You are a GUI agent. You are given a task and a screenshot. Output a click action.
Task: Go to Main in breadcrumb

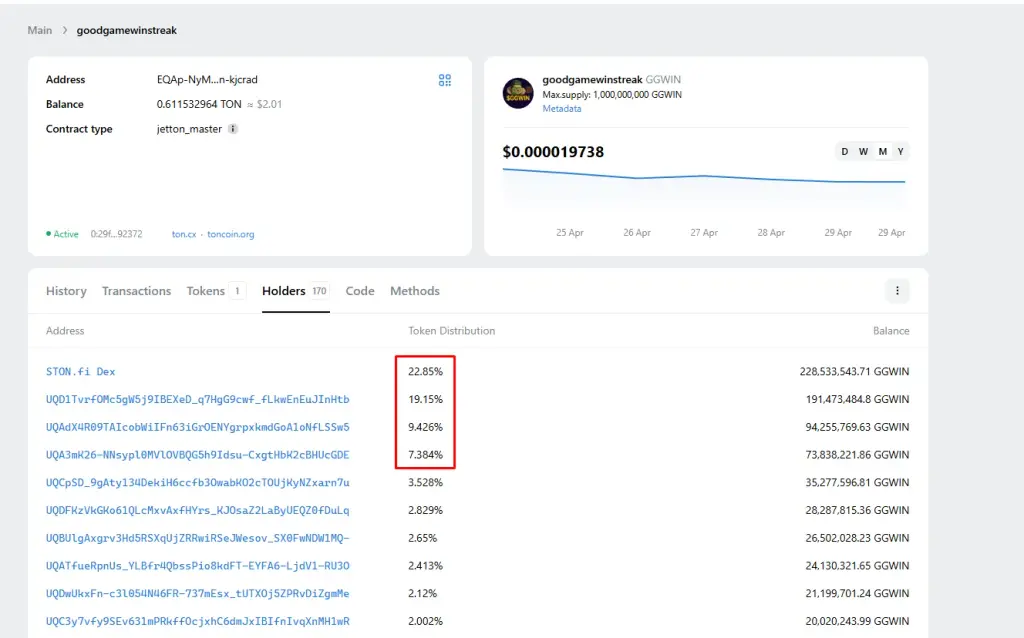[40, 30]
